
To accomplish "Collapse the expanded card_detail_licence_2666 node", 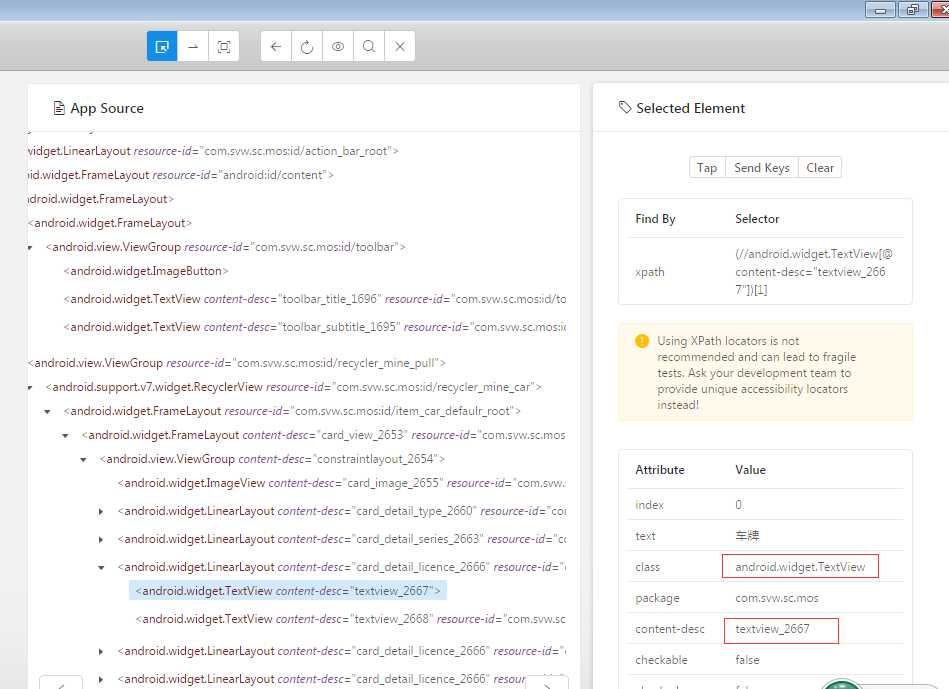I will pyautogui.click(x=101, y=567).
